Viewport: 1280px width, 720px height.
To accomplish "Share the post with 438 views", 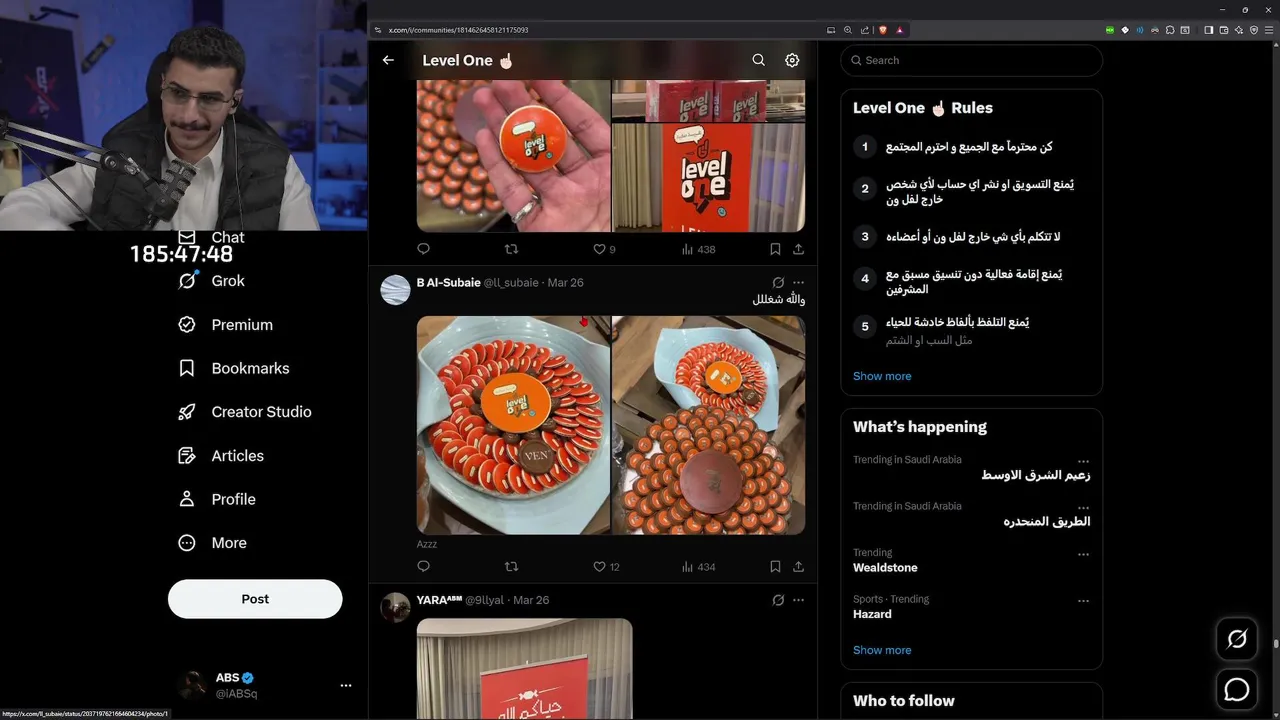I will click(x=798, y=249).
